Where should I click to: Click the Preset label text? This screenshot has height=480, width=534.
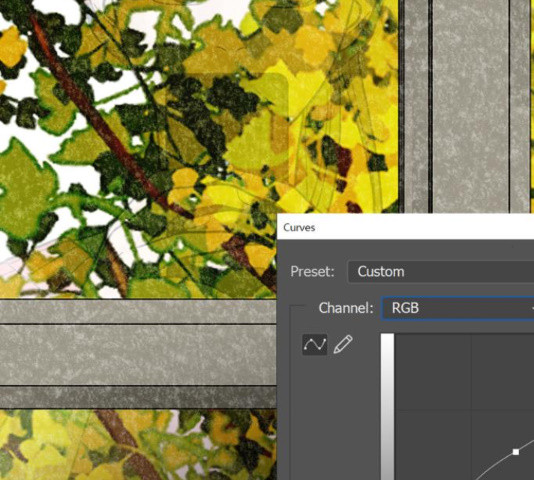(312, 272)
